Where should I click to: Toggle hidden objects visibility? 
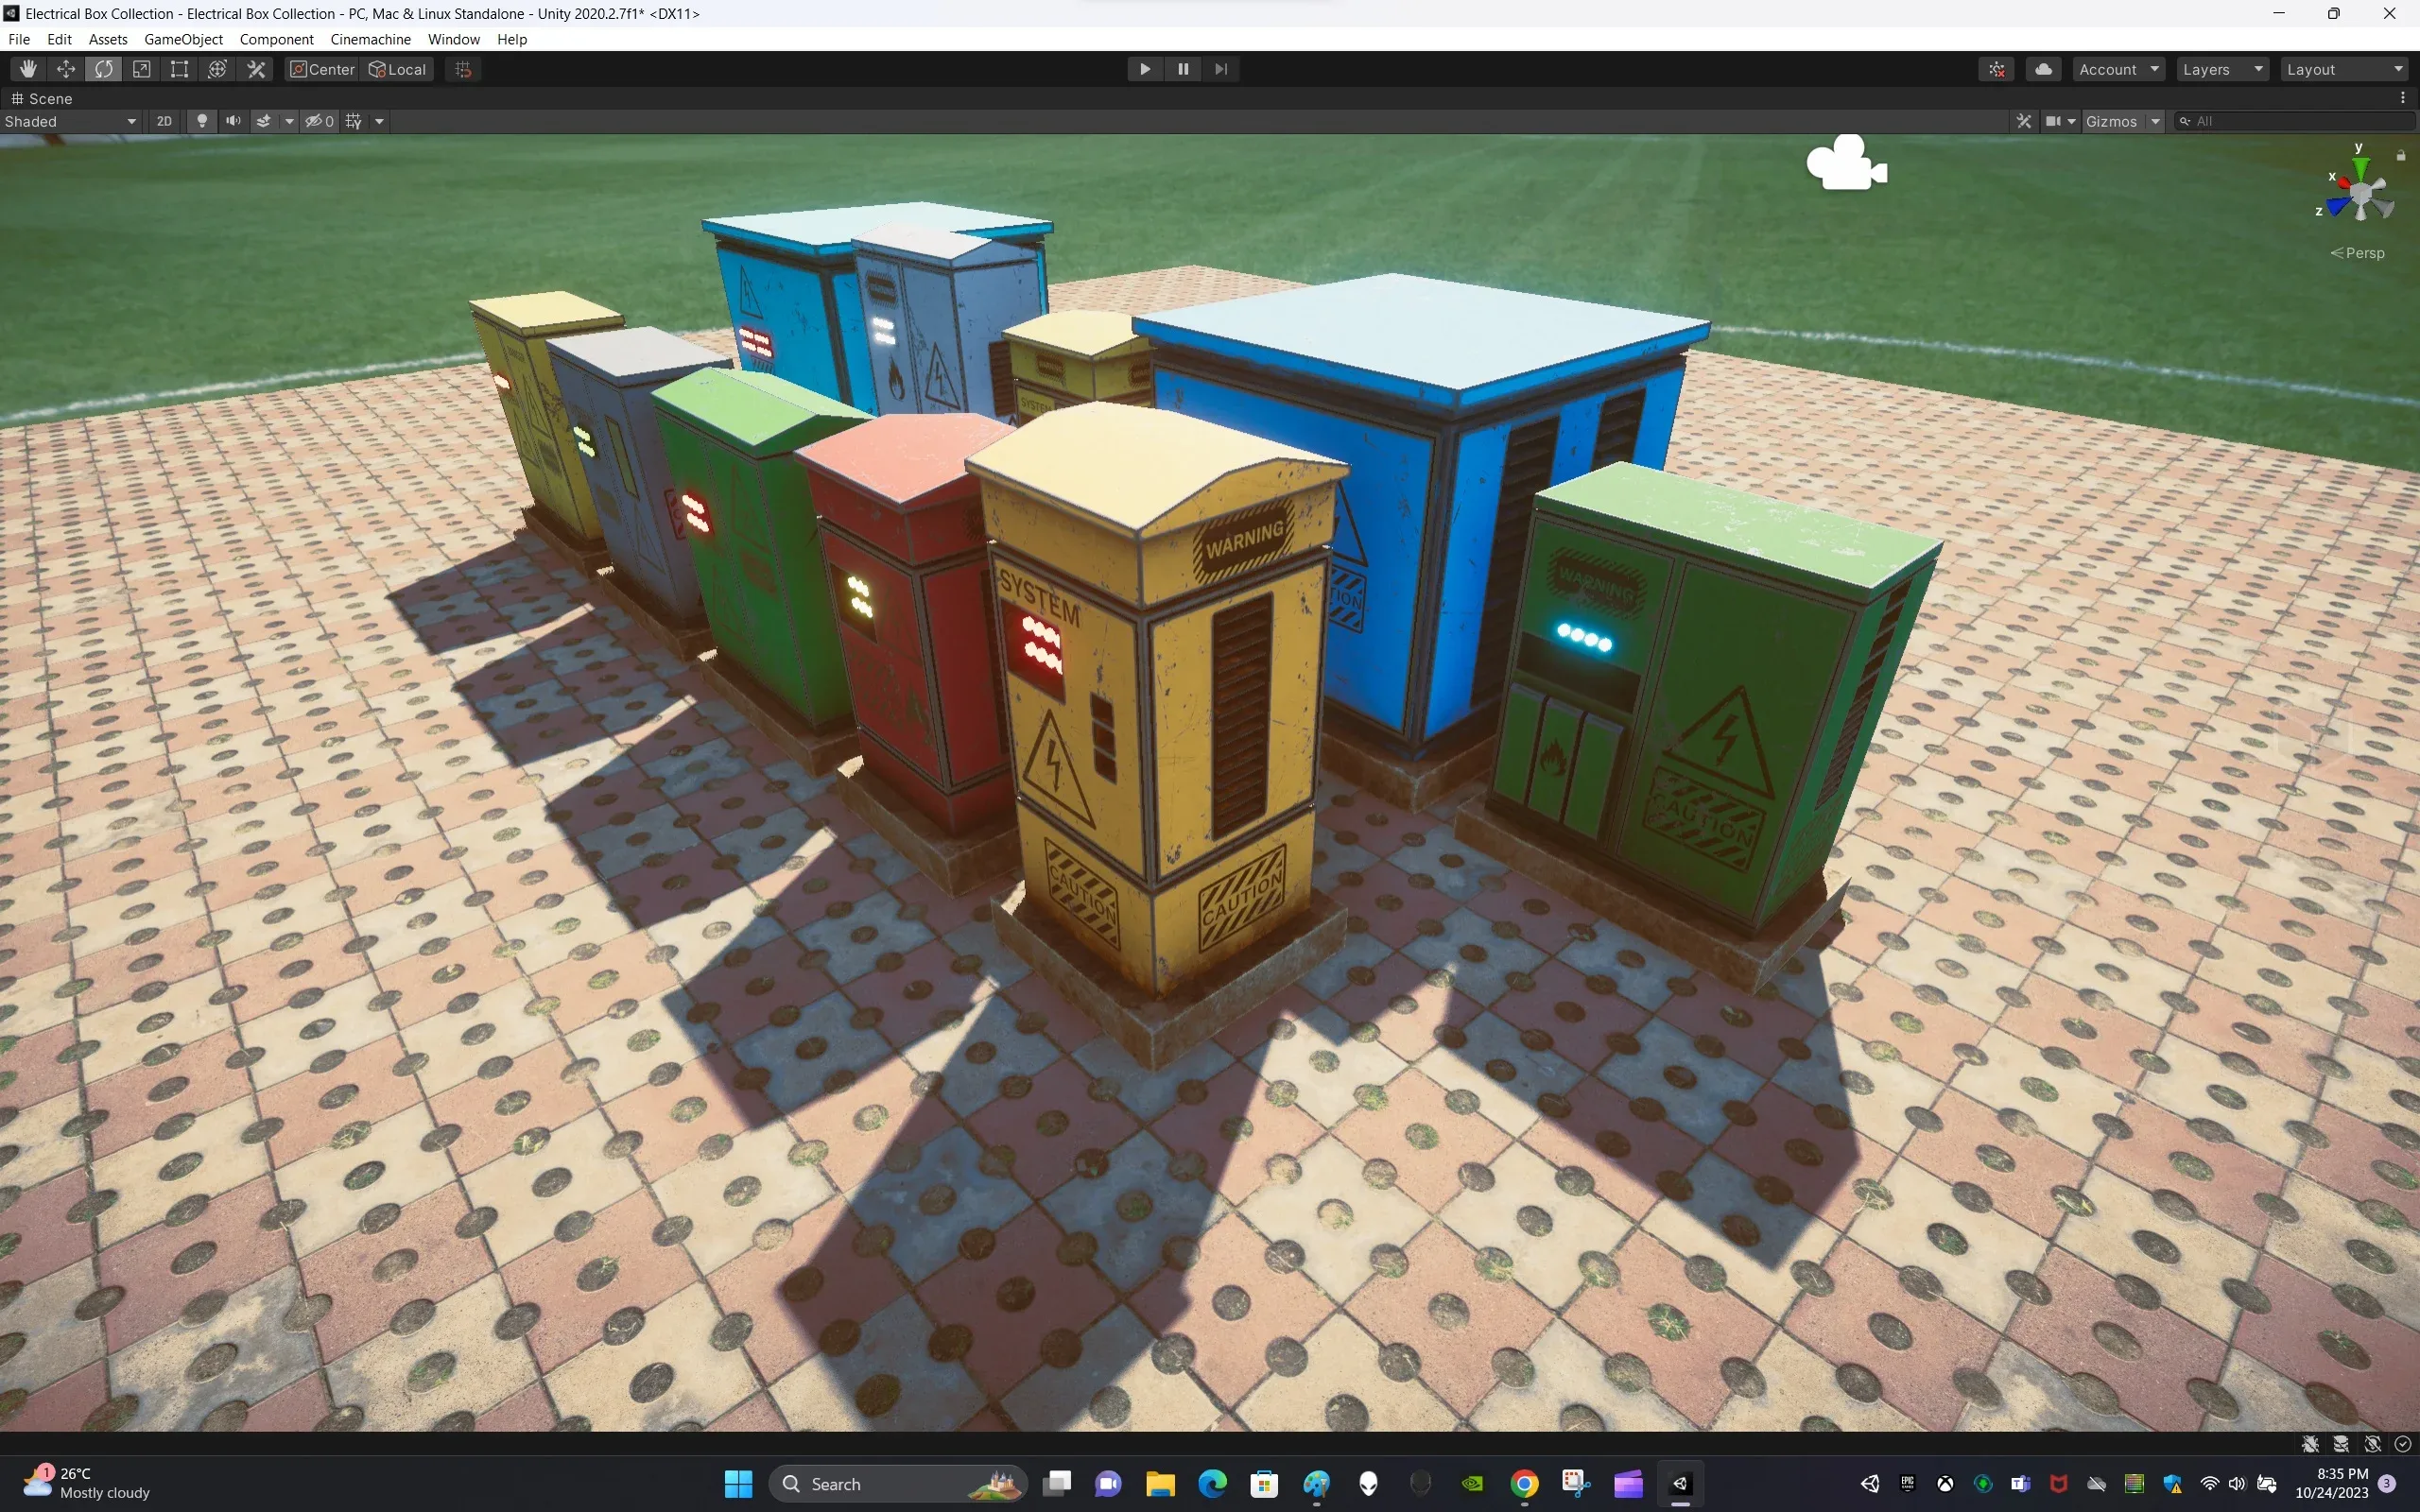(x=319, y=121)
